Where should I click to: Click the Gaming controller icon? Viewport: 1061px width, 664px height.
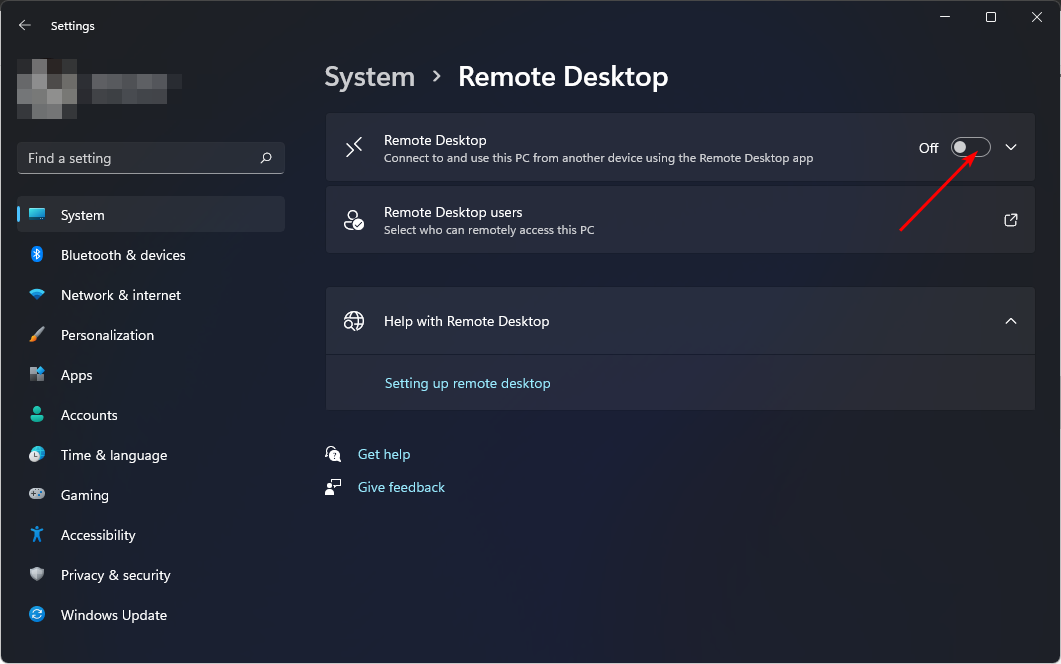tap(37, 494)
